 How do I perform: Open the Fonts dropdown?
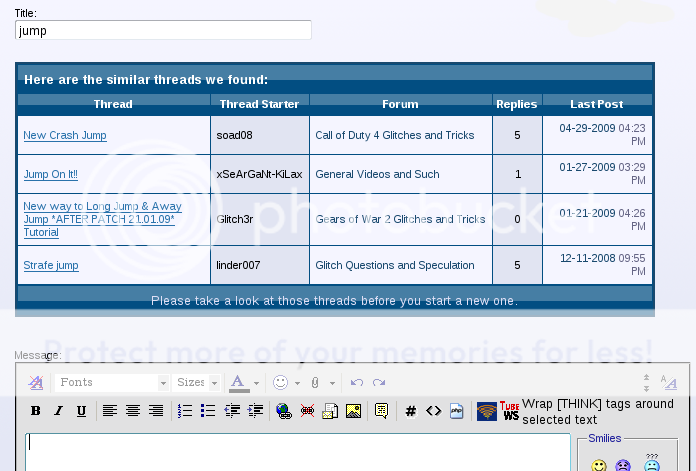112,382
